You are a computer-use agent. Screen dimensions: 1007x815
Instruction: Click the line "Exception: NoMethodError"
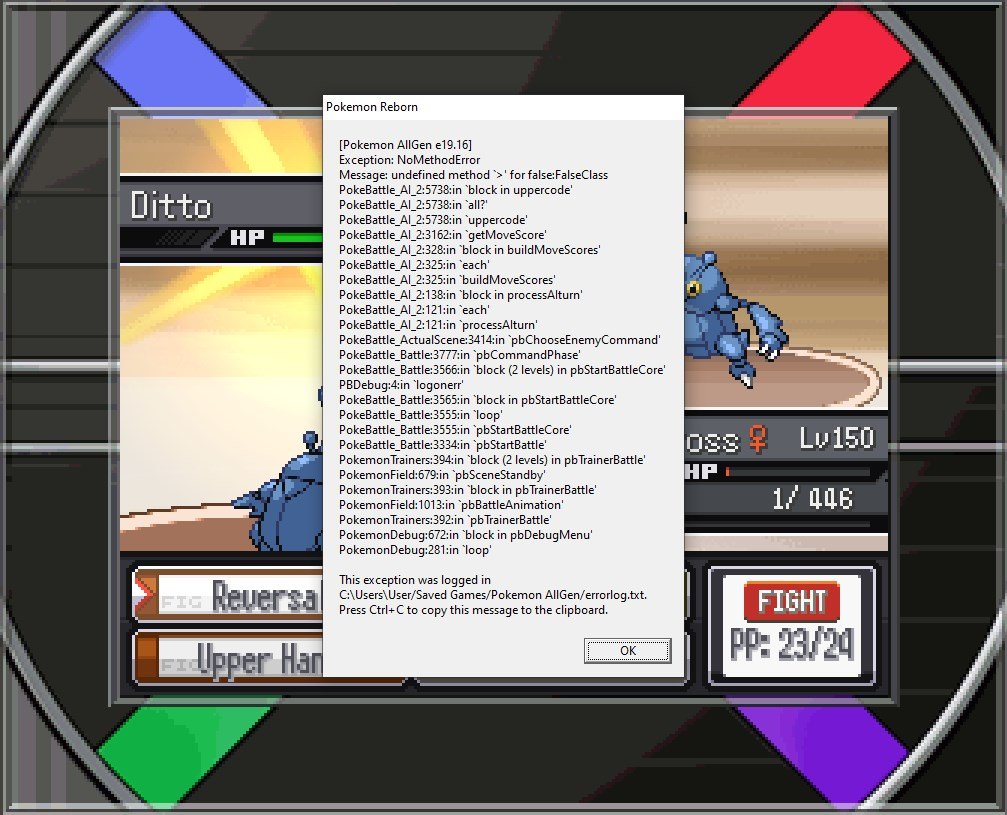(409, 159)
